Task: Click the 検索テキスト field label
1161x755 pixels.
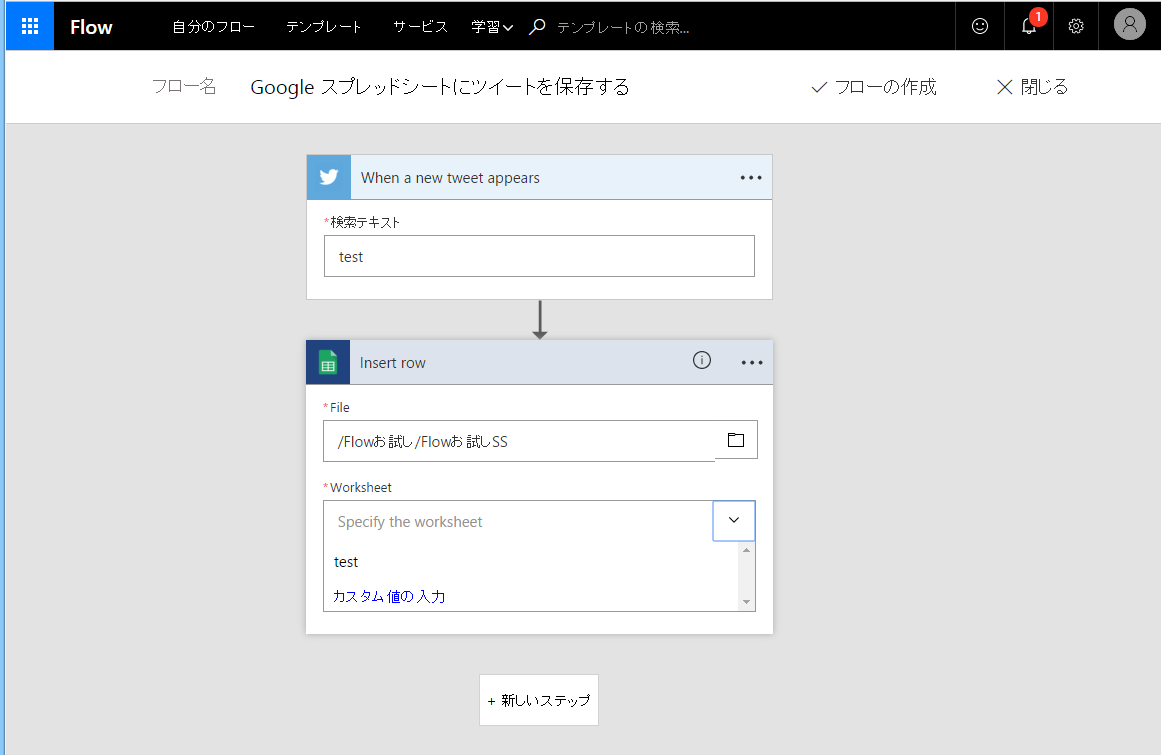Action: (364, 222)
